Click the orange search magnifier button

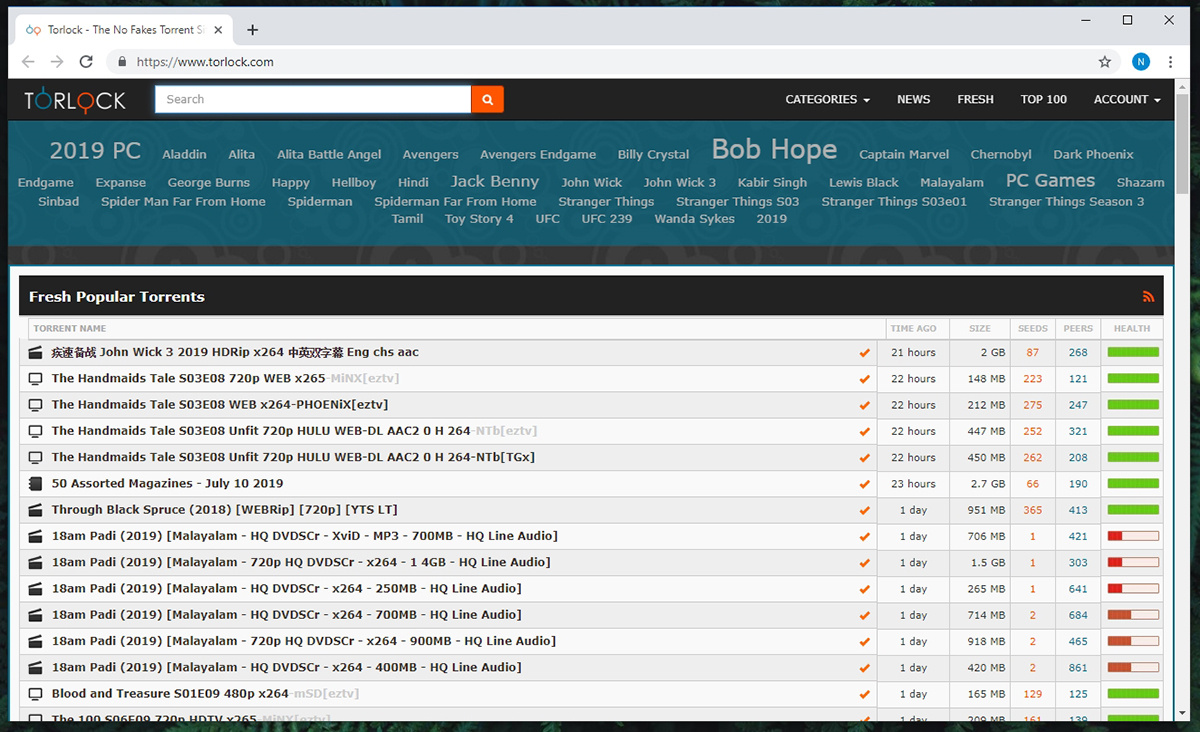point(487,99)
